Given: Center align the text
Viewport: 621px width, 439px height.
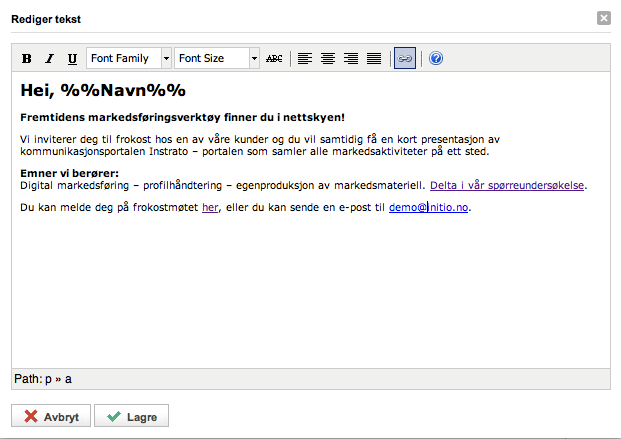Looking at the screenshot, I should (328, 59).
